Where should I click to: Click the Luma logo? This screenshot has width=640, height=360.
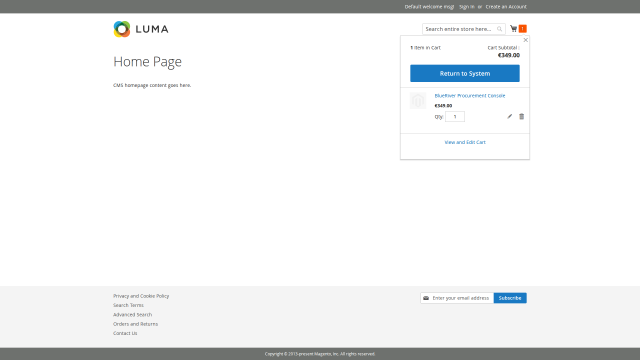point(141,29)
